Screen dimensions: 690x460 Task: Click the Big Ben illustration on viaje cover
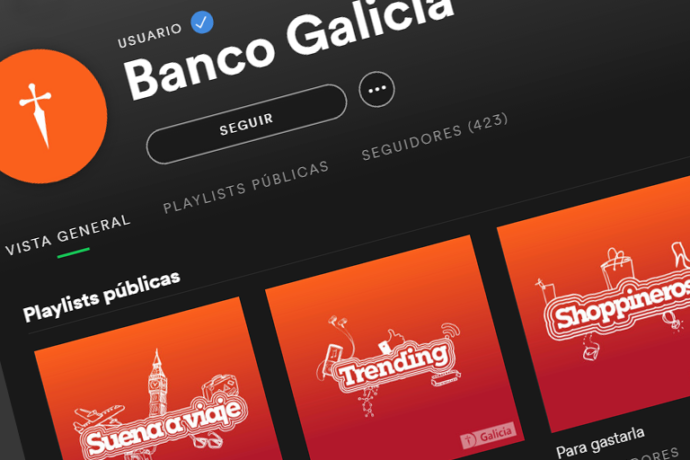[x=157, y=381]
